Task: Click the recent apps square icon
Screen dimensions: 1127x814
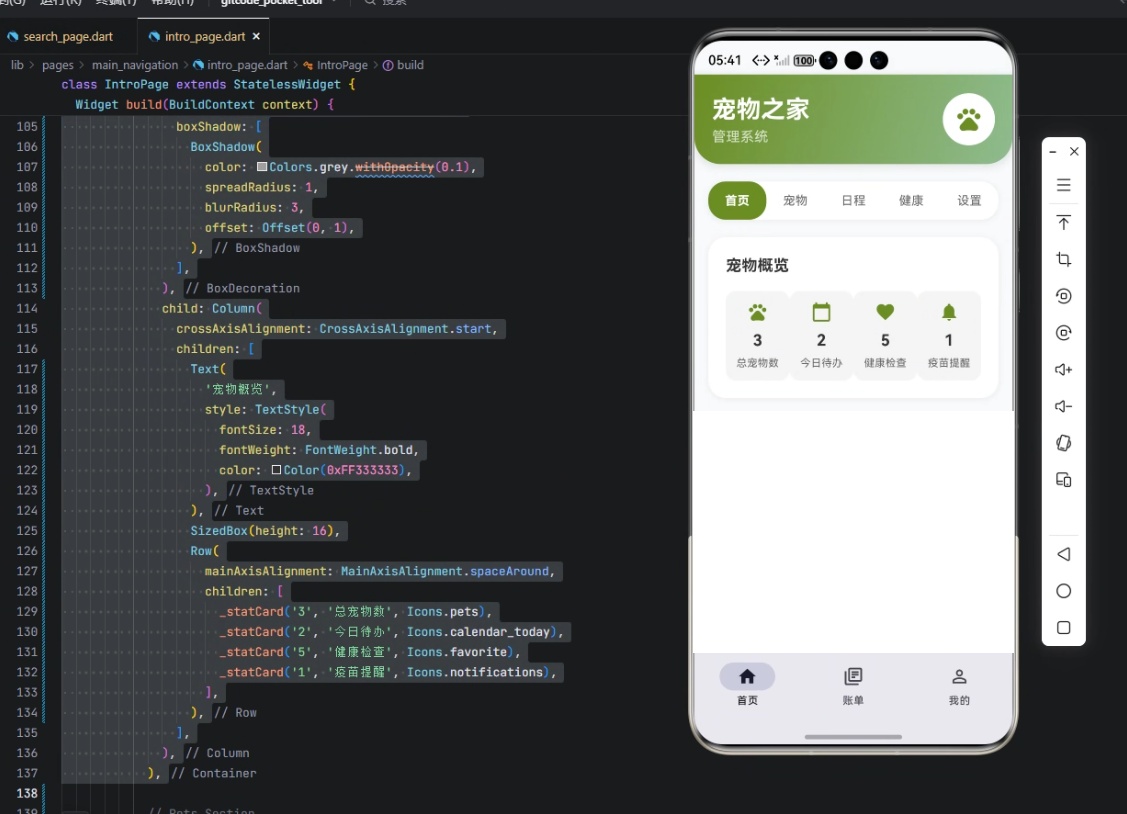Action: (x=1064, y=627)
